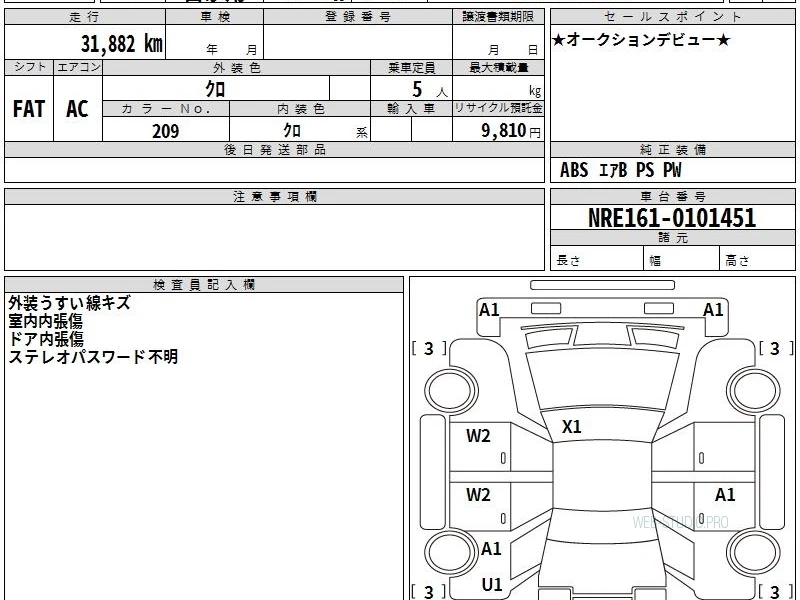Image resolution: width=800 pixels, height=600 pixels.
Task: Click the A1 mark beside the U1 mark
Action: (x=491, y=549)
